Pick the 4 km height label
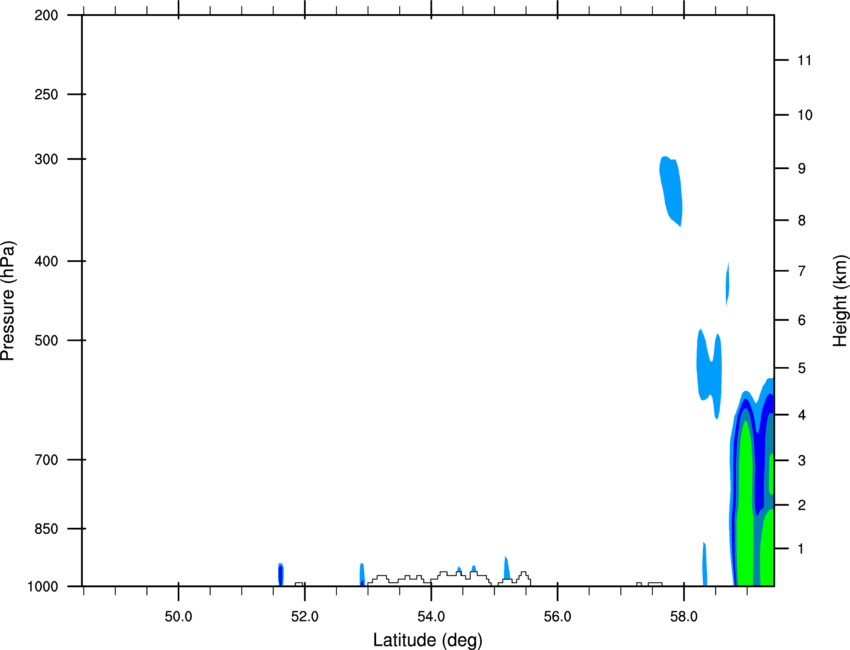The image size is (850, 650). click(802, 415)
